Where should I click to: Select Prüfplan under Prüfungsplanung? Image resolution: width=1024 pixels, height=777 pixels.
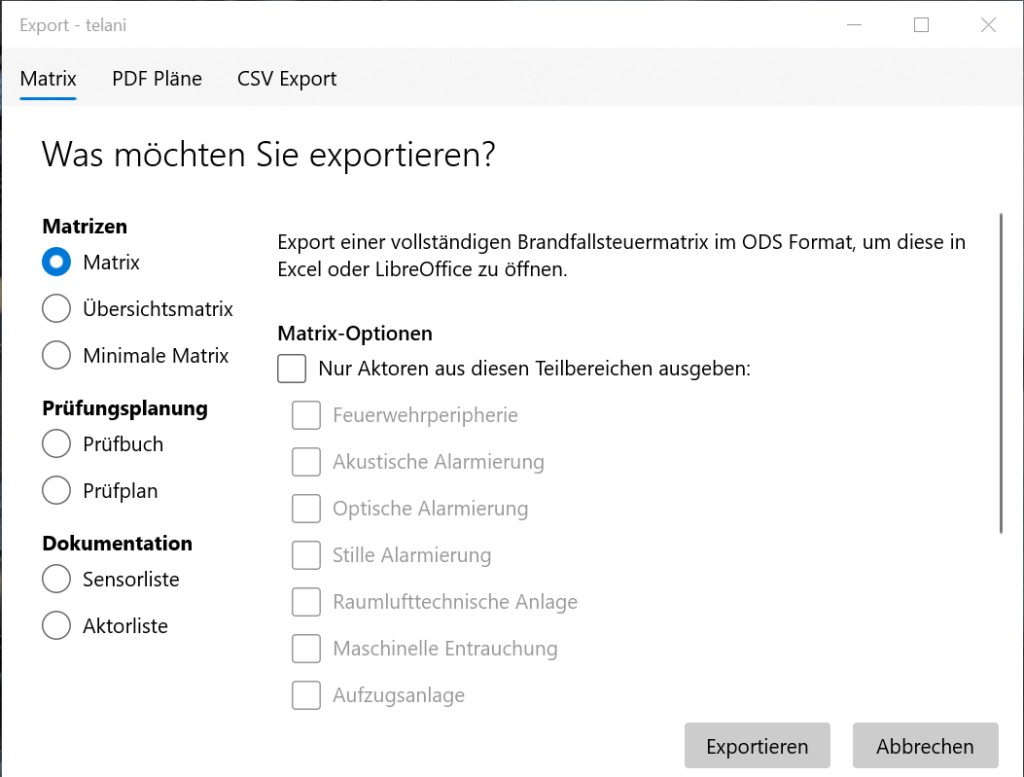(56, 491)
